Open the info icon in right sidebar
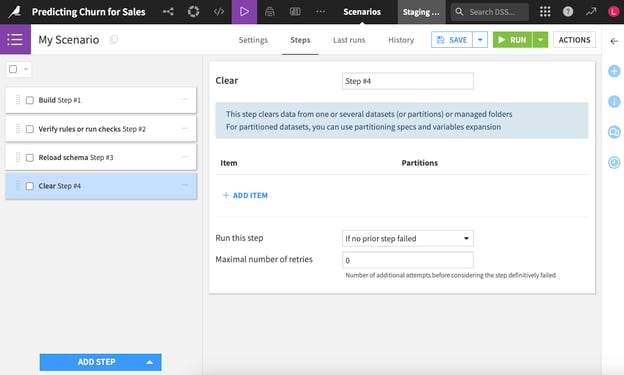Viewport: 624px width, 375px height. click(x=614, y=102)
